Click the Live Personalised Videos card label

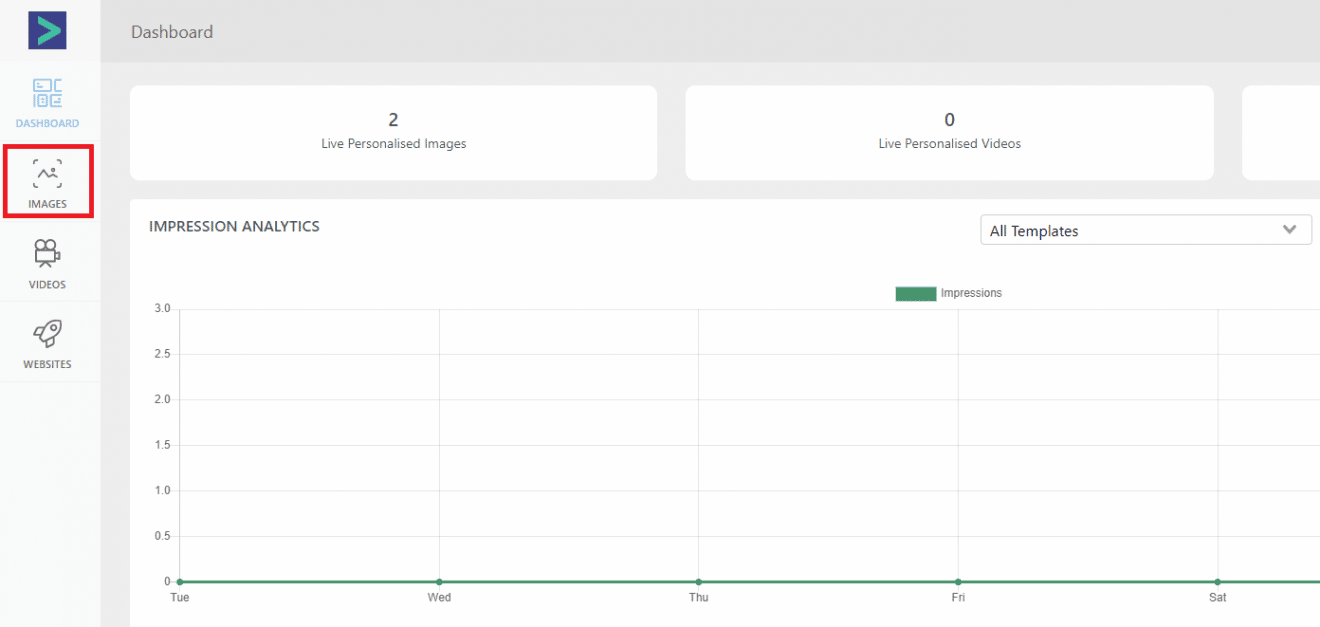pos(949,144)
